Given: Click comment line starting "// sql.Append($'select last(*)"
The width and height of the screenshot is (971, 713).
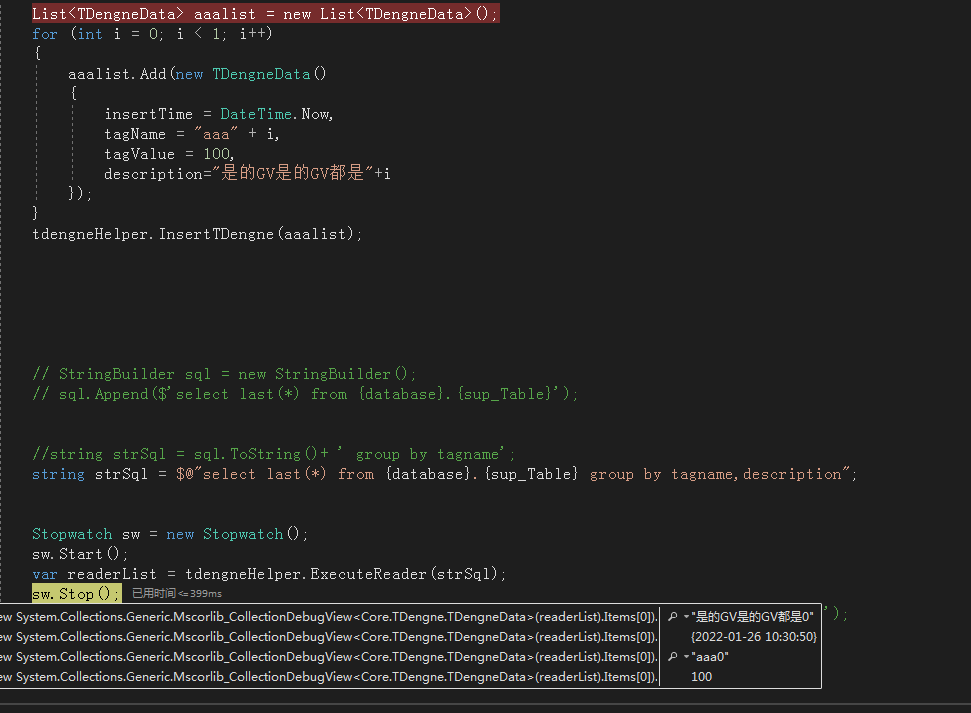Looking at the screenshot, I should pos(305,394).
